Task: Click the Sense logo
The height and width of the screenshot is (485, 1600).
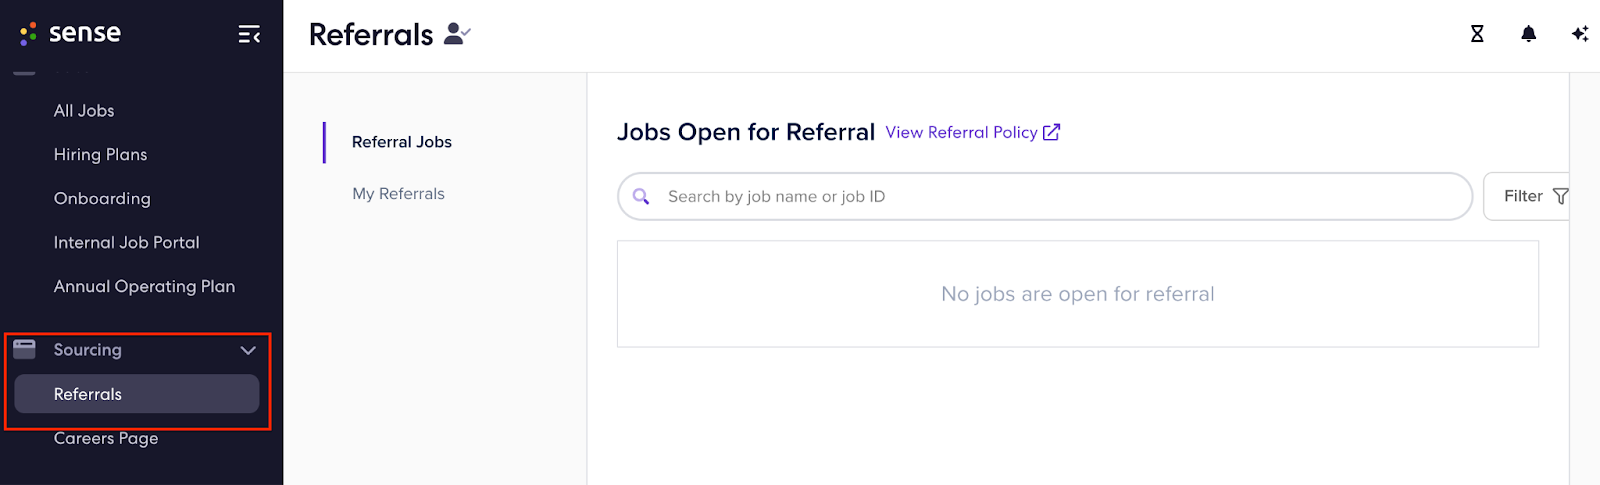Action: point(70,33)
